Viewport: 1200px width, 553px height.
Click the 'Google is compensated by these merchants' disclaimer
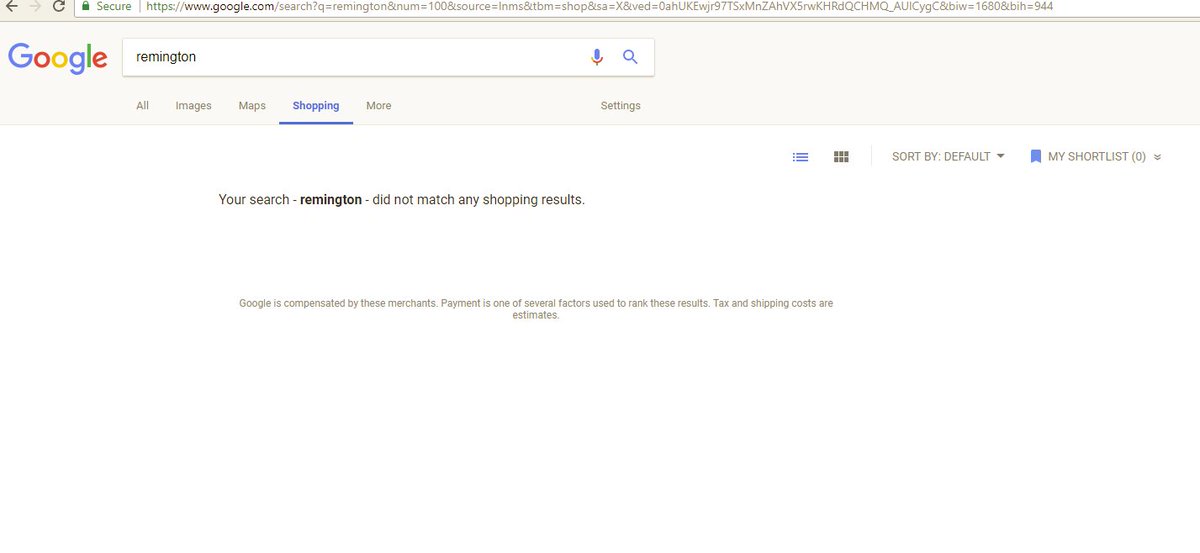[x=536, y=309]
